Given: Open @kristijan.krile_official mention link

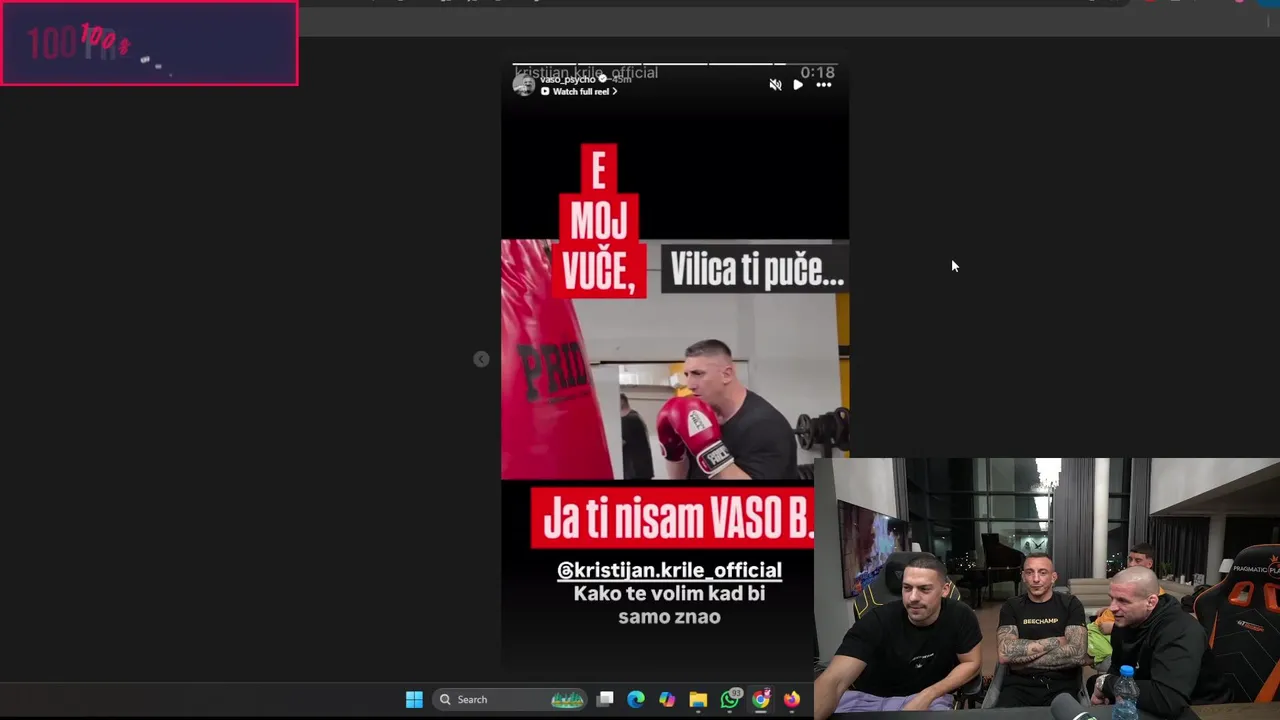Looking at the screenshot, I should click(x=669, y=570).
